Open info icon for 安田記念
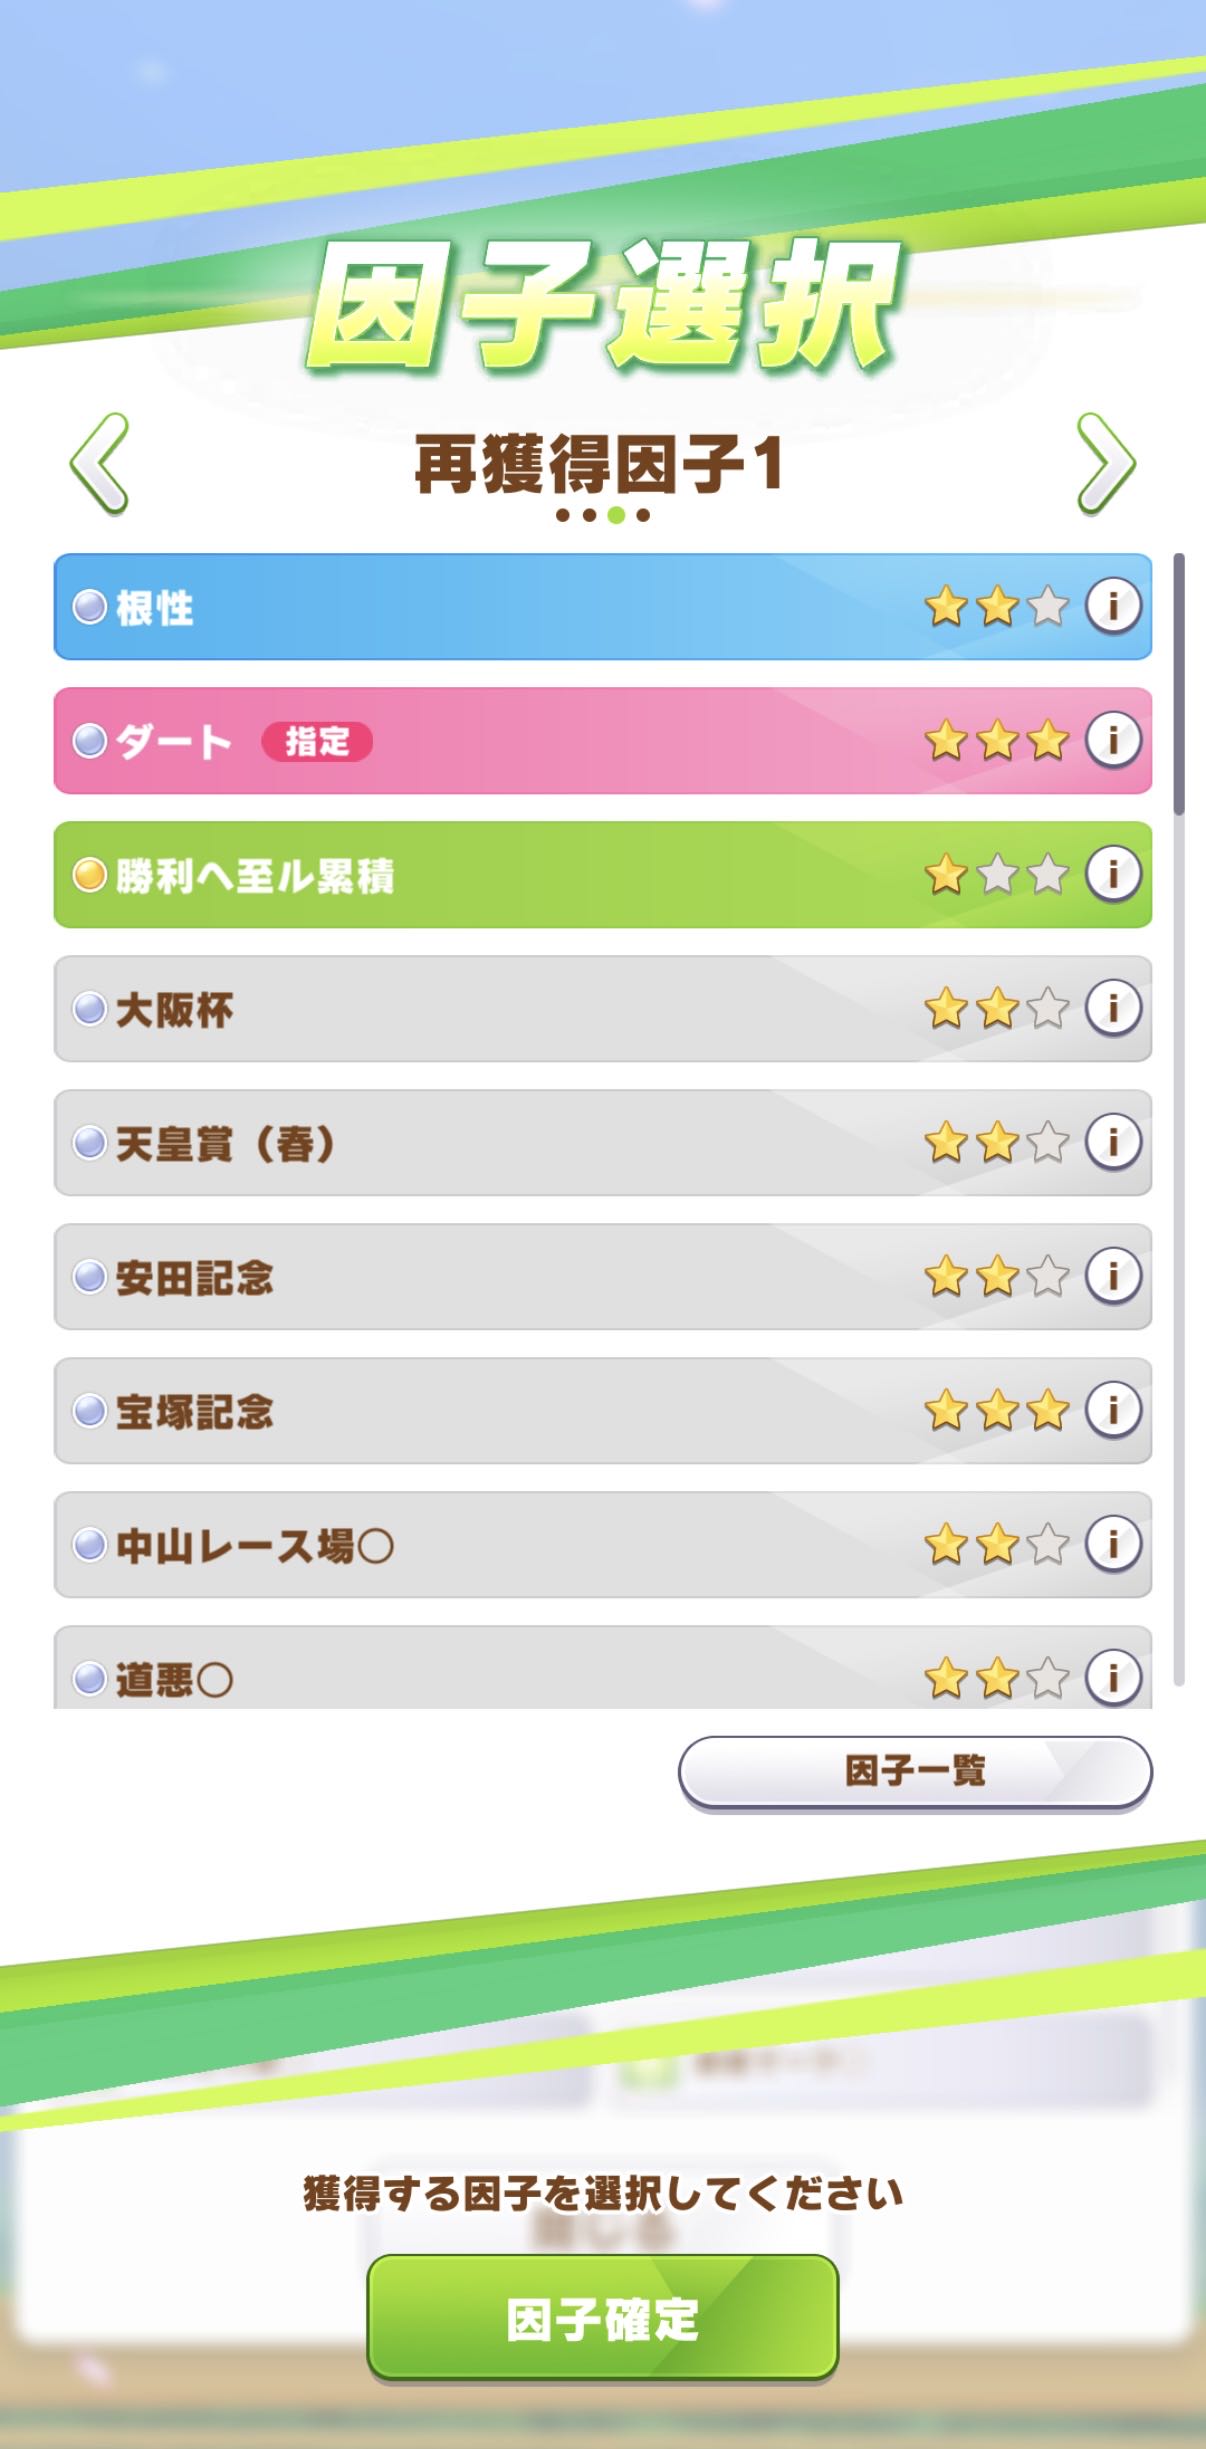This screenshot has width=1206, height=2449. [1113, 1276]
